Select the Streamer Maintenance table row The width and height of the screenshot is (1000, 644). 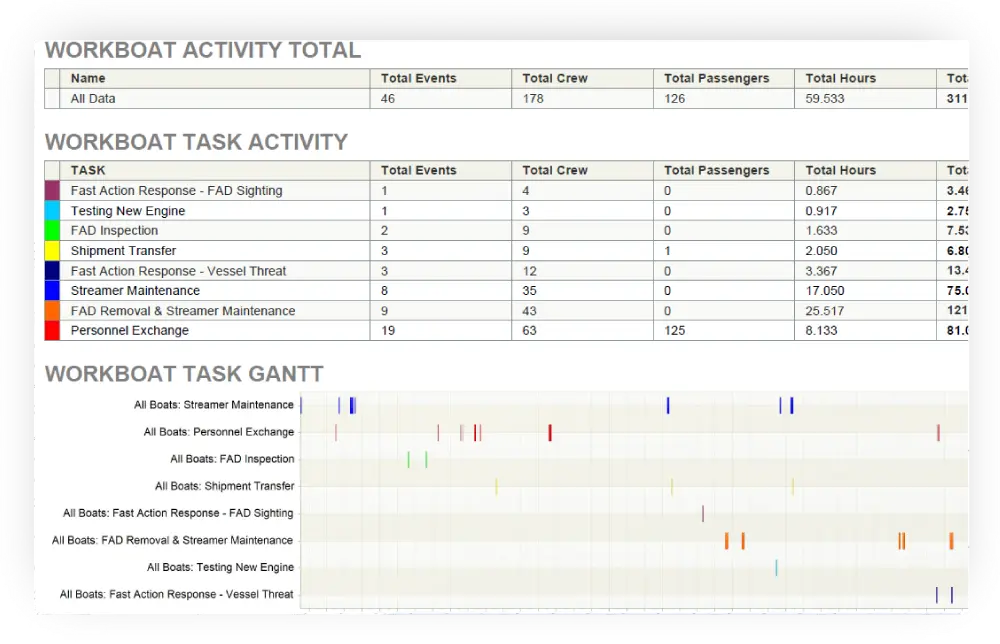pyautogui.click(x=506, y=290)
